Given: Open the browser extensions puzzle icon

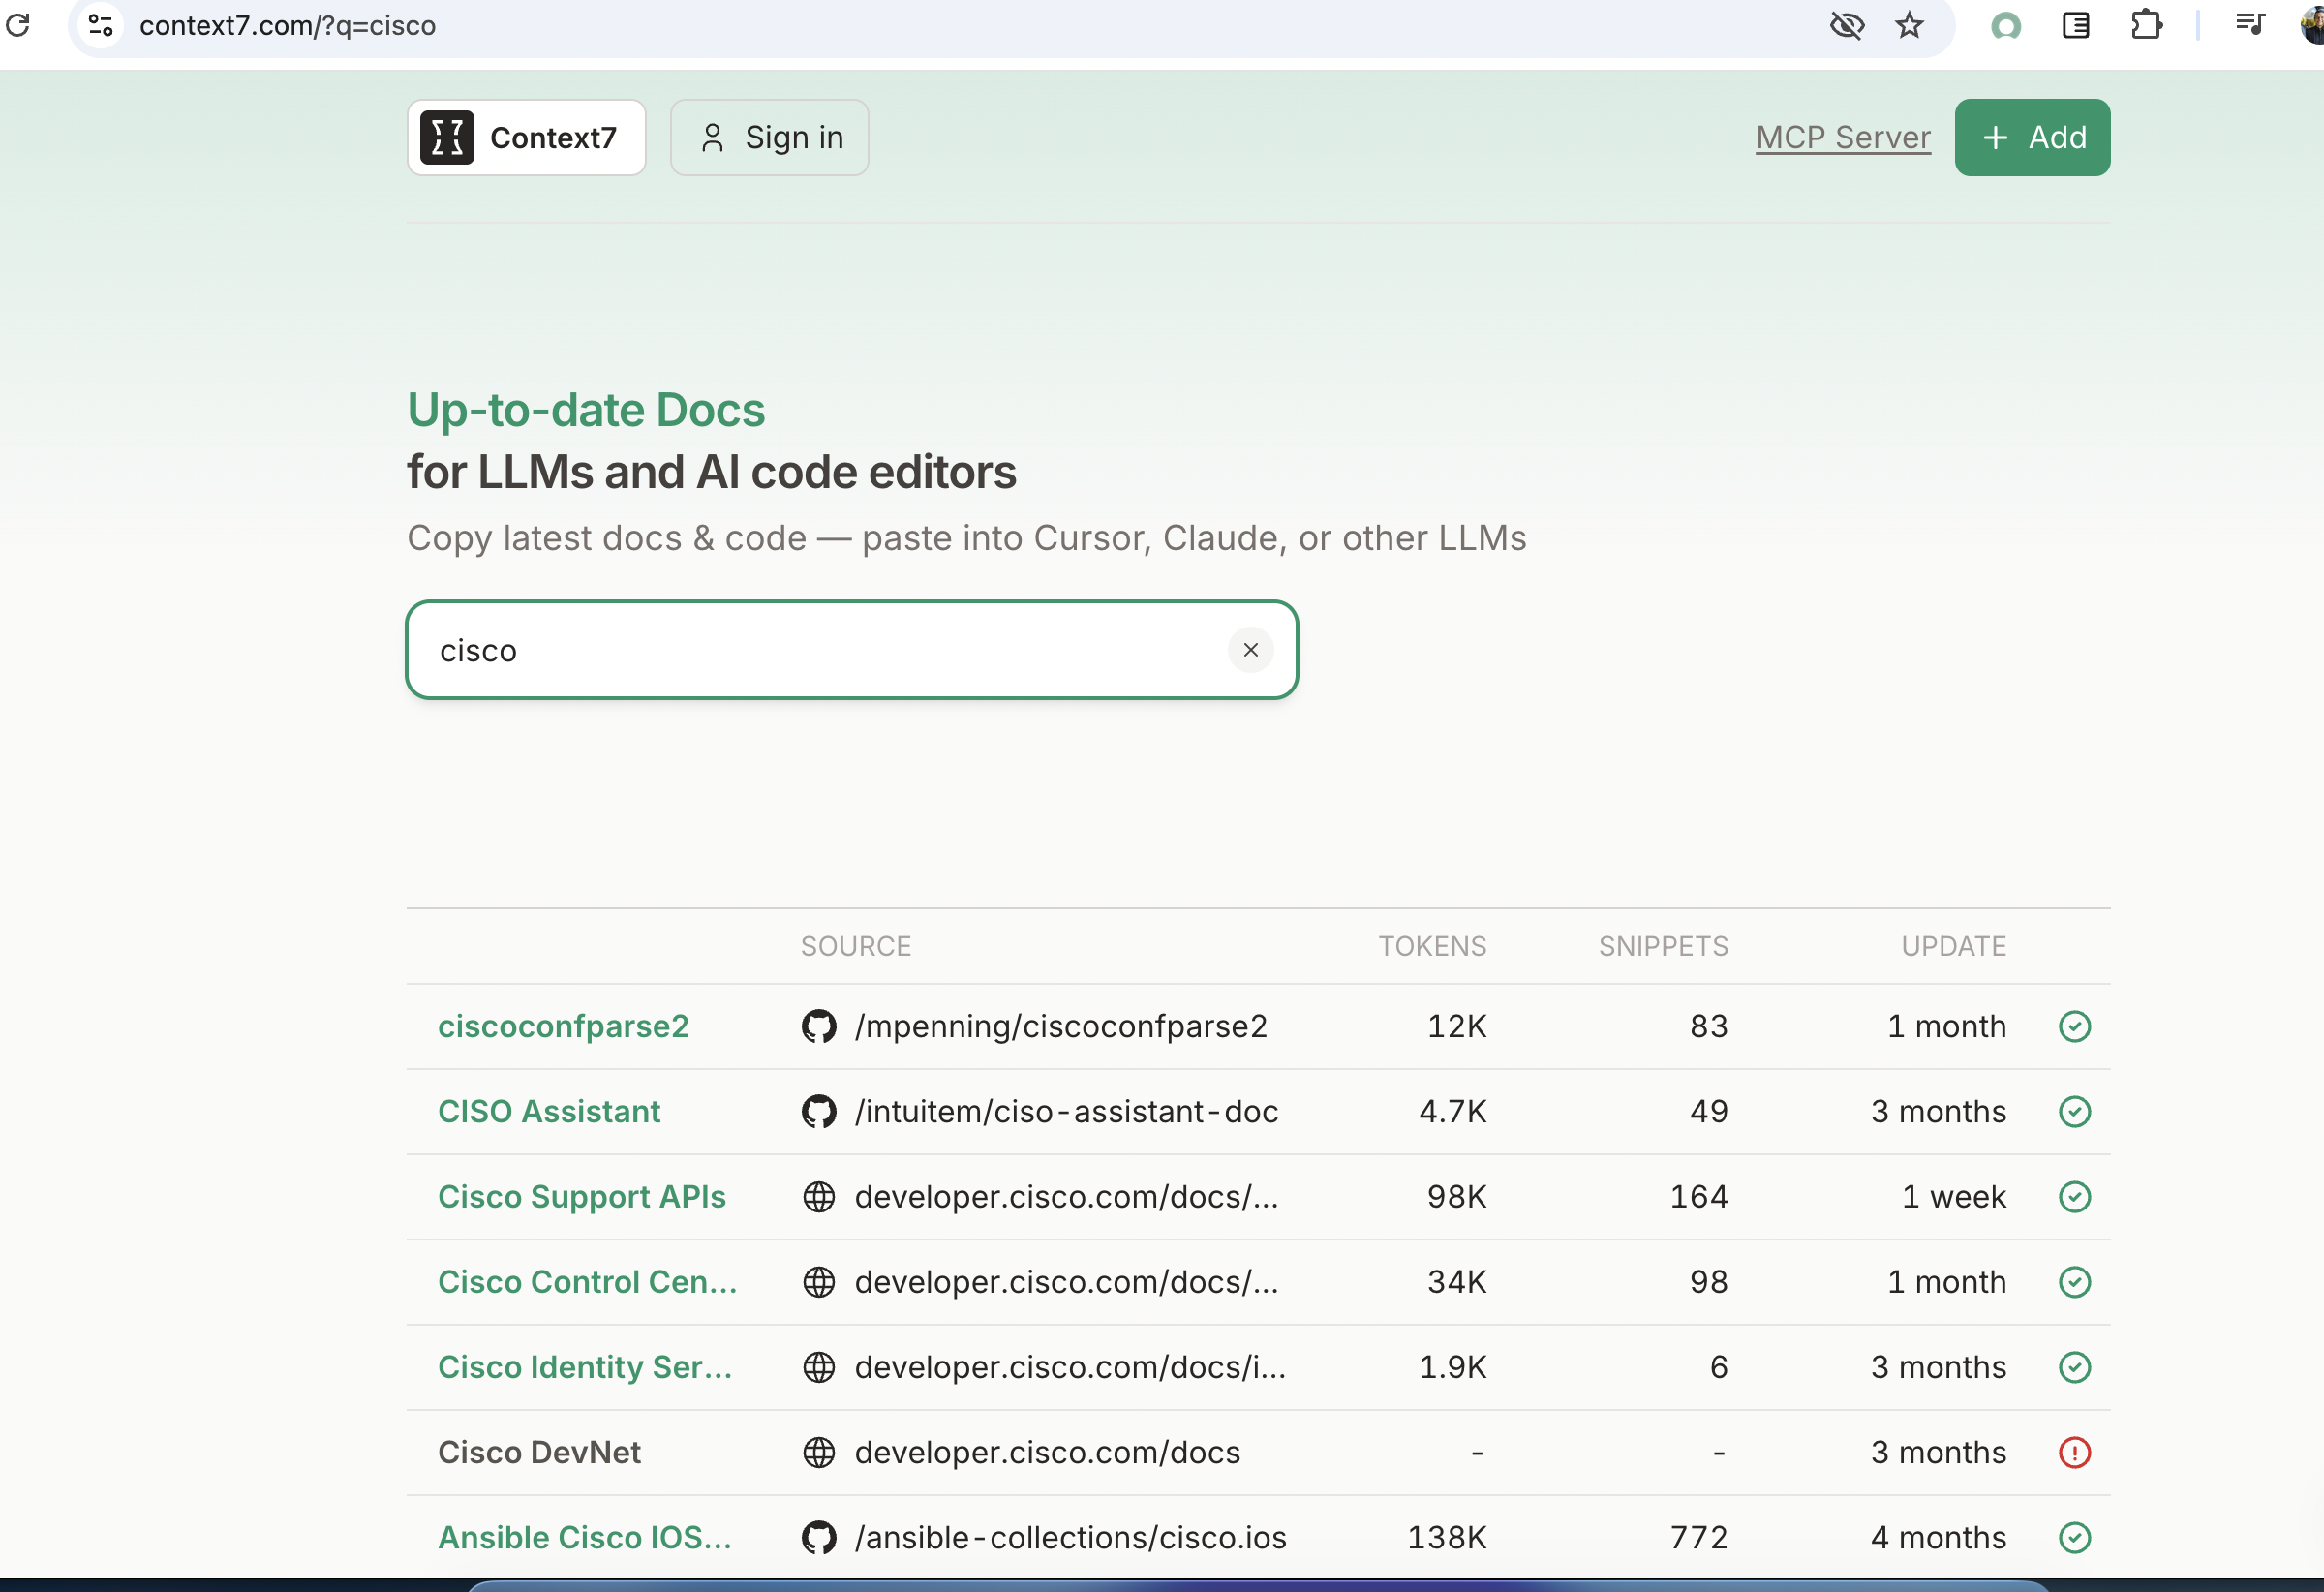Looking at the screenshot, I should point(2145,24).
